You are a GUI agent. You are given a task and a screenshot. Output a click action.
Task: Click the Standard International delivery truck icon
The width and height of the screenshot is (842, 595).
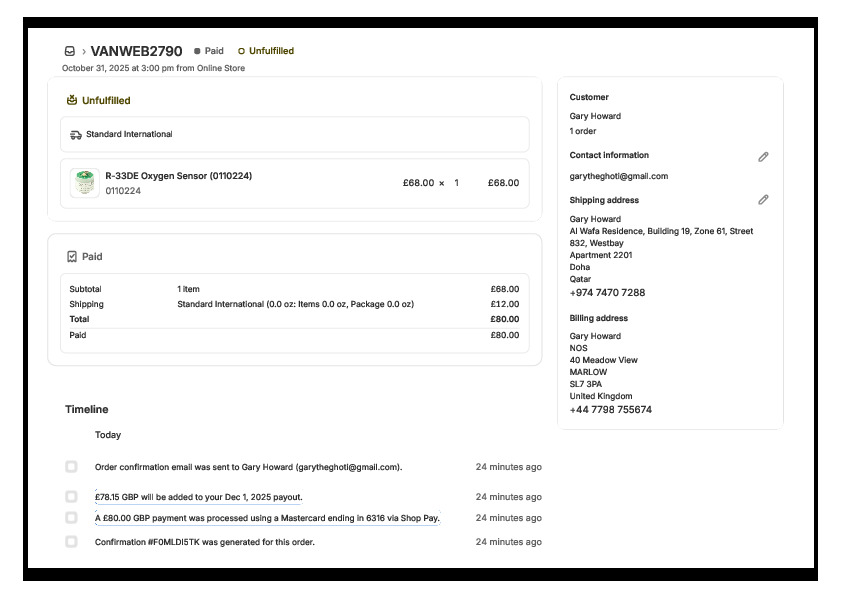[x=76, y=134]
